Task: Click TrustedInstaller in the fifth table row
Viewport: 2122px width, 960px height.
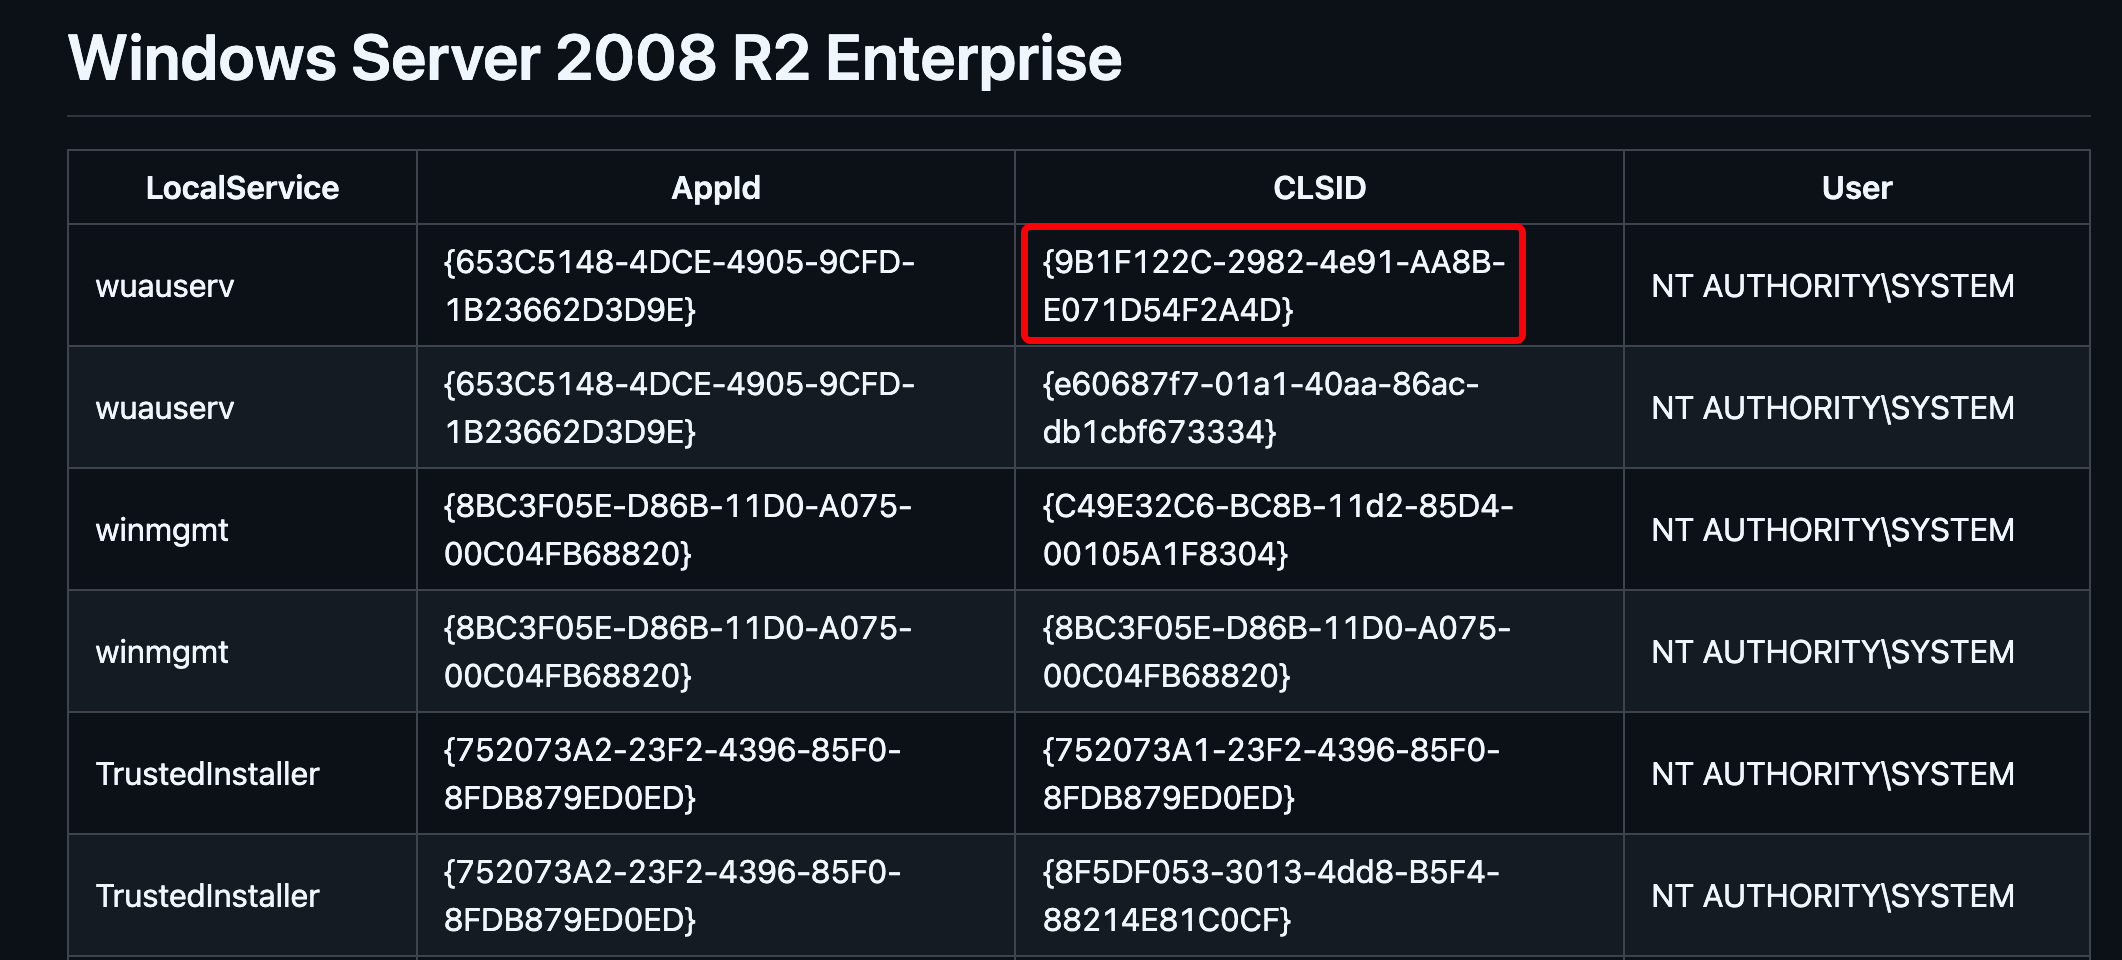Action: 207,774
